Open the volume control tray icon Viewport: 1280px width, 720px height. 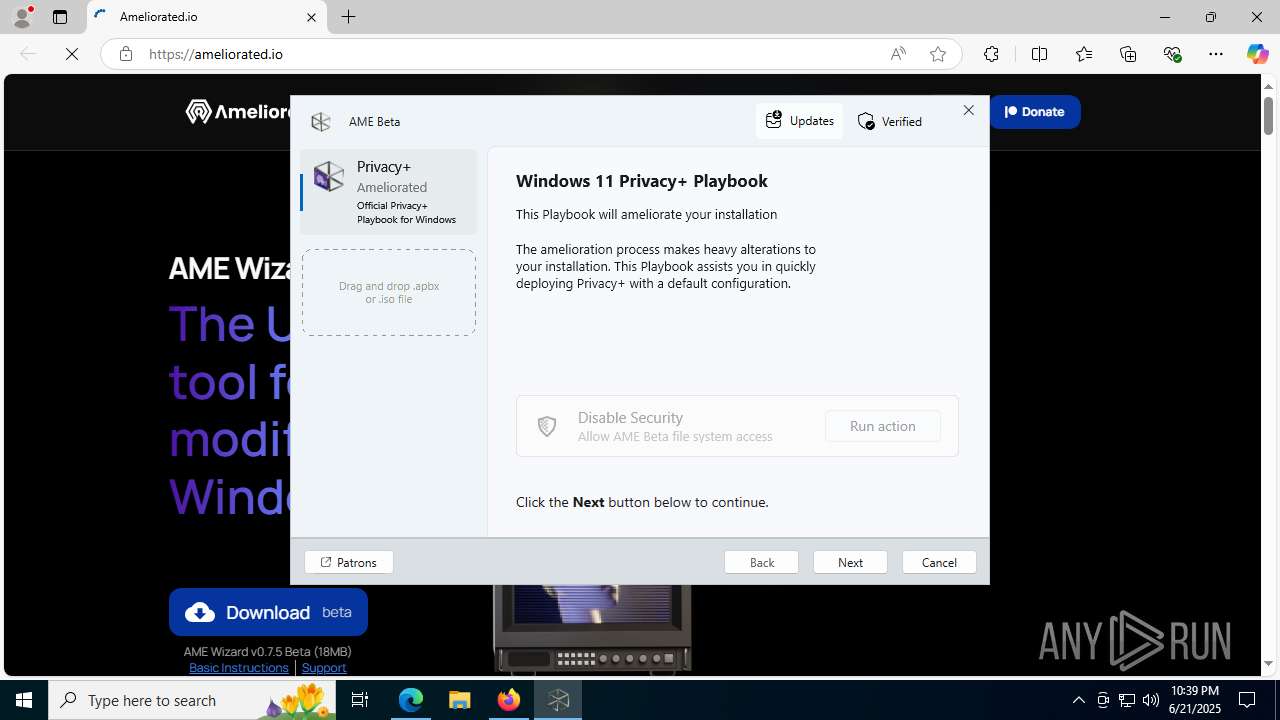[x=1150, y=700]
